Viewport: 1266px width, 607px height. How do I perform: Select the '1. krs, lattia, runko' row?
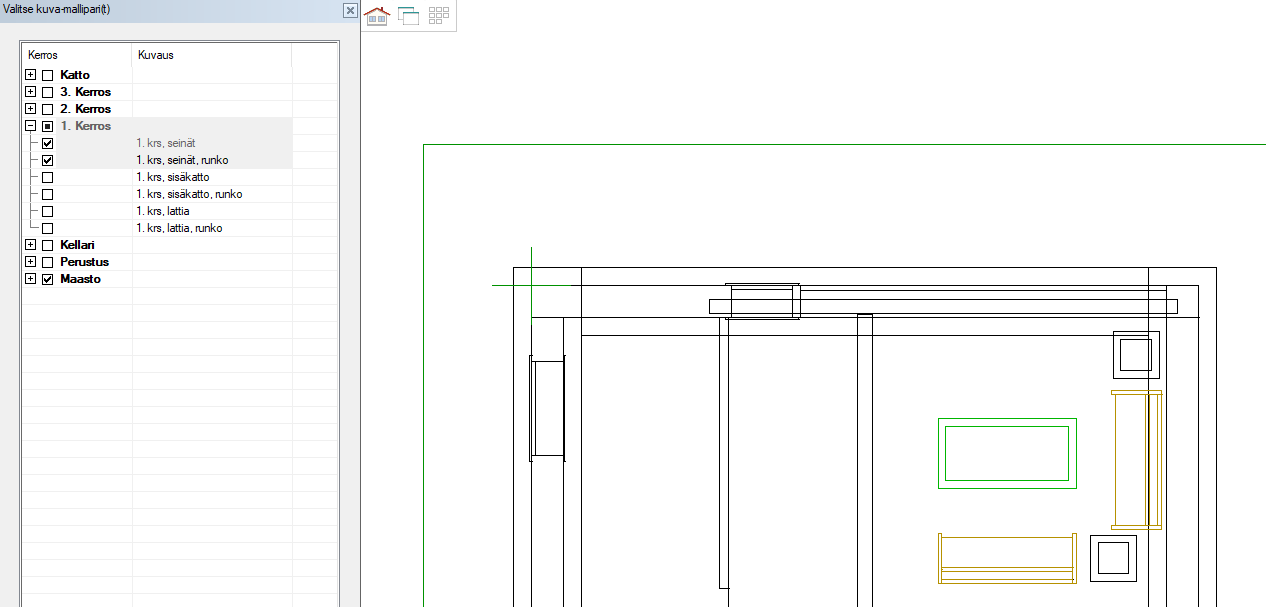pos(179,228)
